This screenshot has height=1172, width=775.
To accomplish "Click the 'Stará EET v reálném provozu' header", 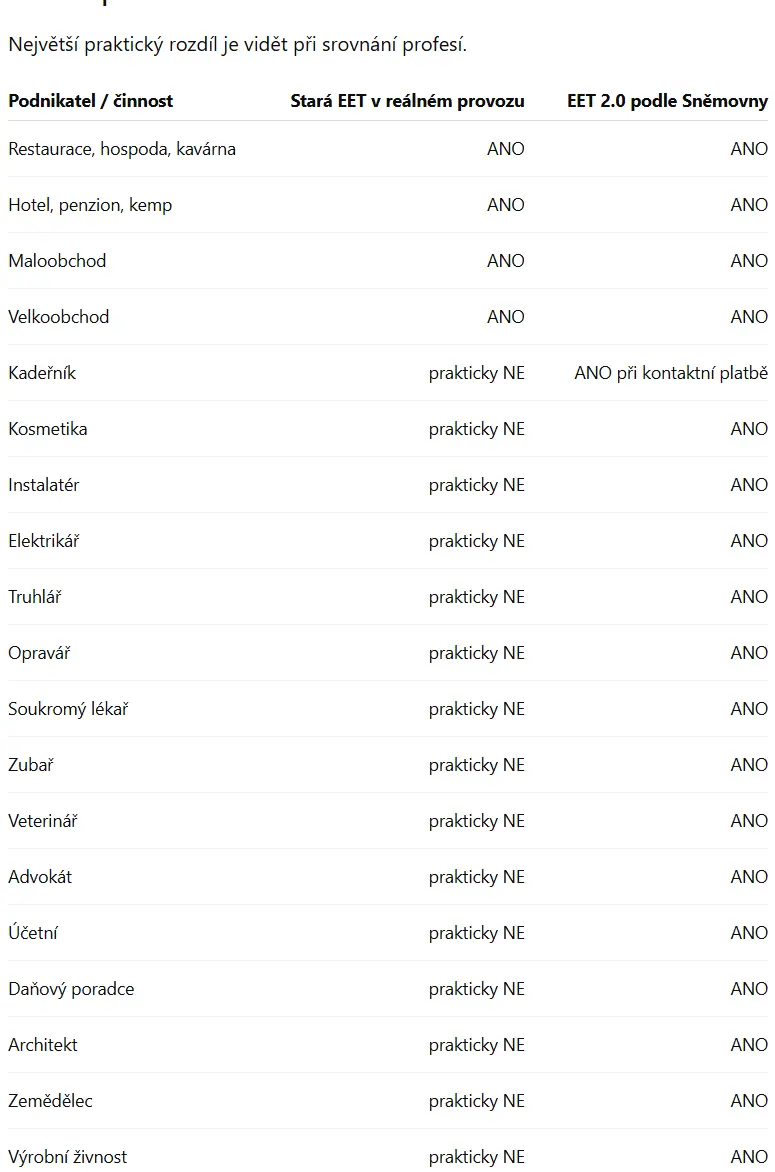I will pyautogui.click(x=407, y=101).
